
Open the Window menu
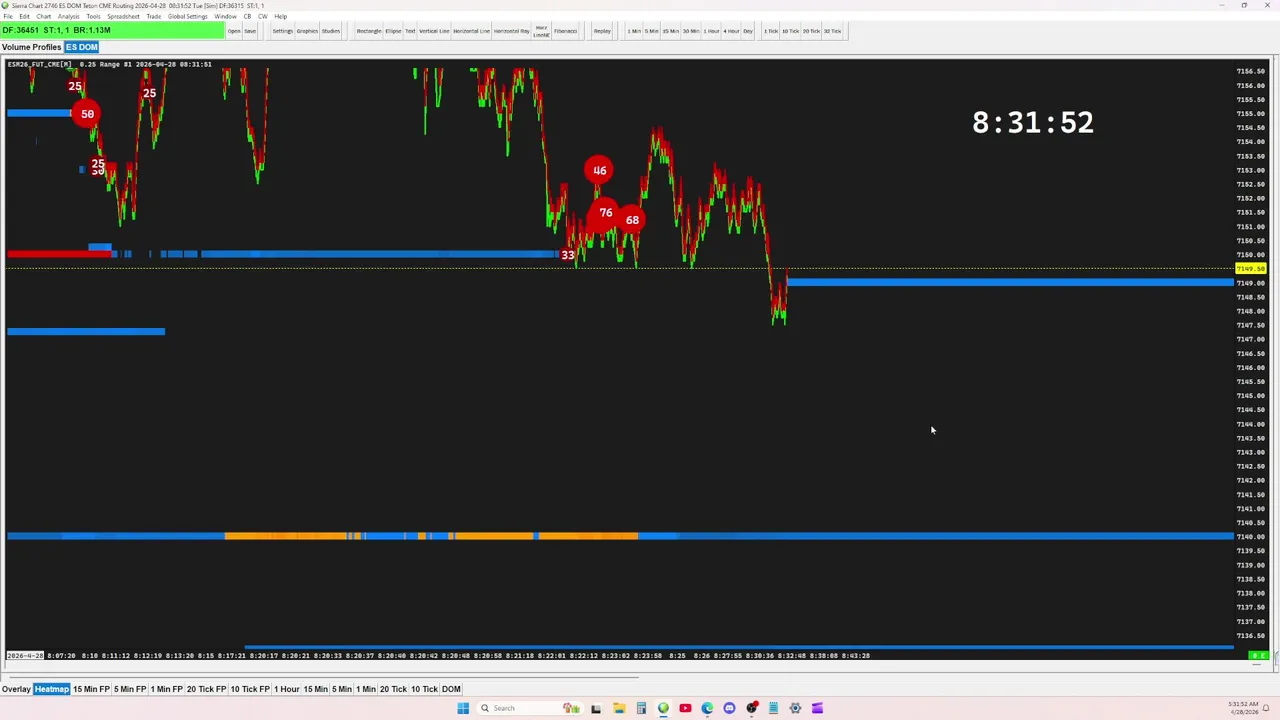[225, 16]
